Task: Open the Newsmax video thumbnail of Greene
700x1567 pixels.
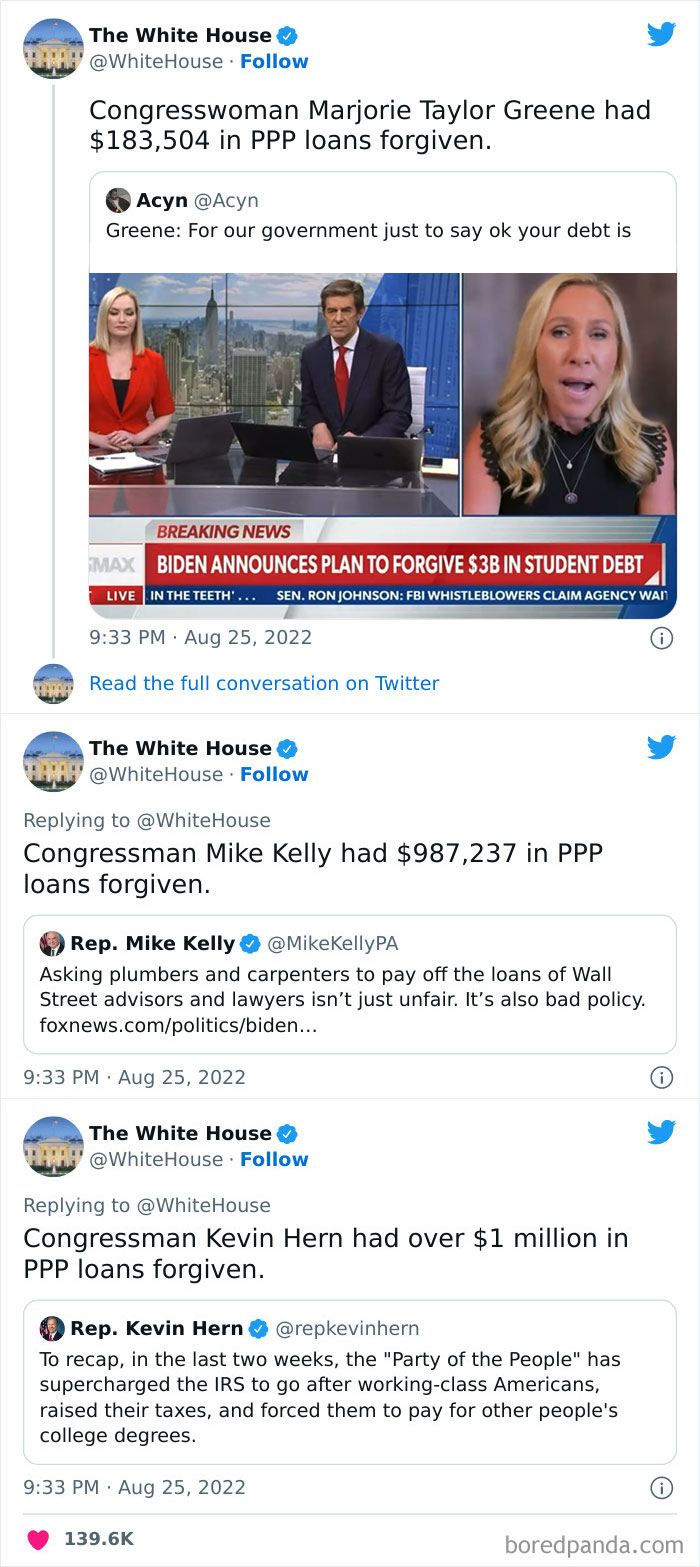Action: (382, 445)
